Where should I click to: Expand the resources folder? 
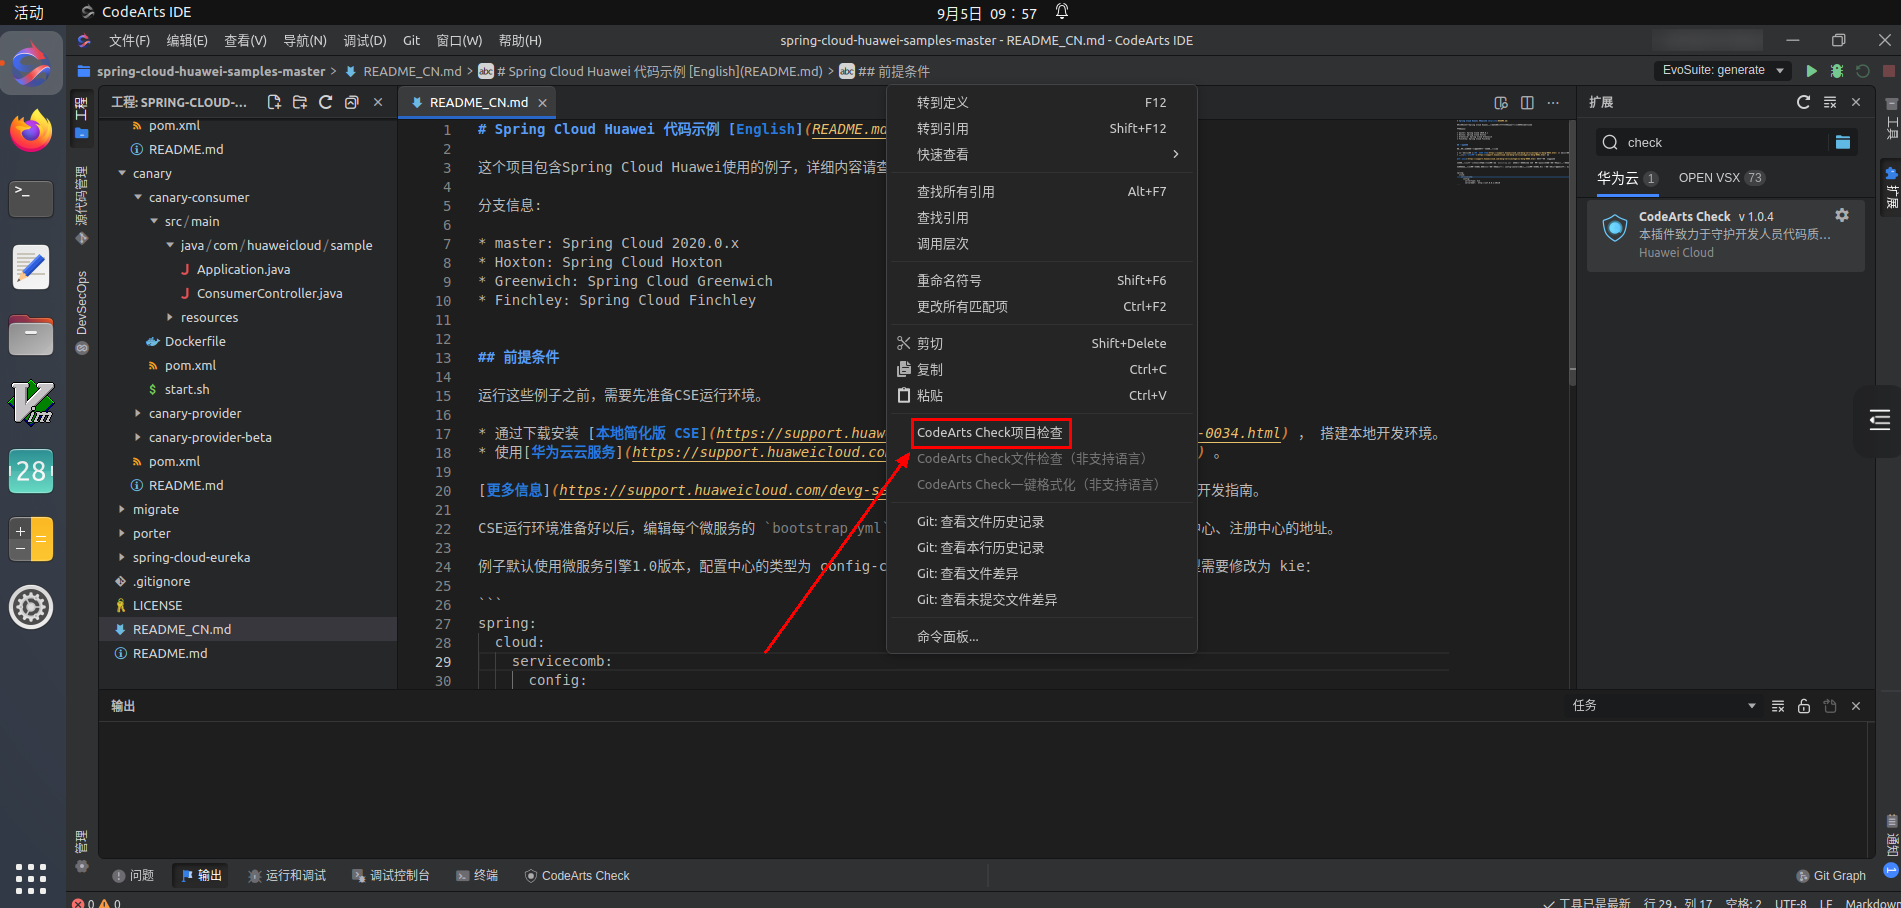[x=170, y=317]
